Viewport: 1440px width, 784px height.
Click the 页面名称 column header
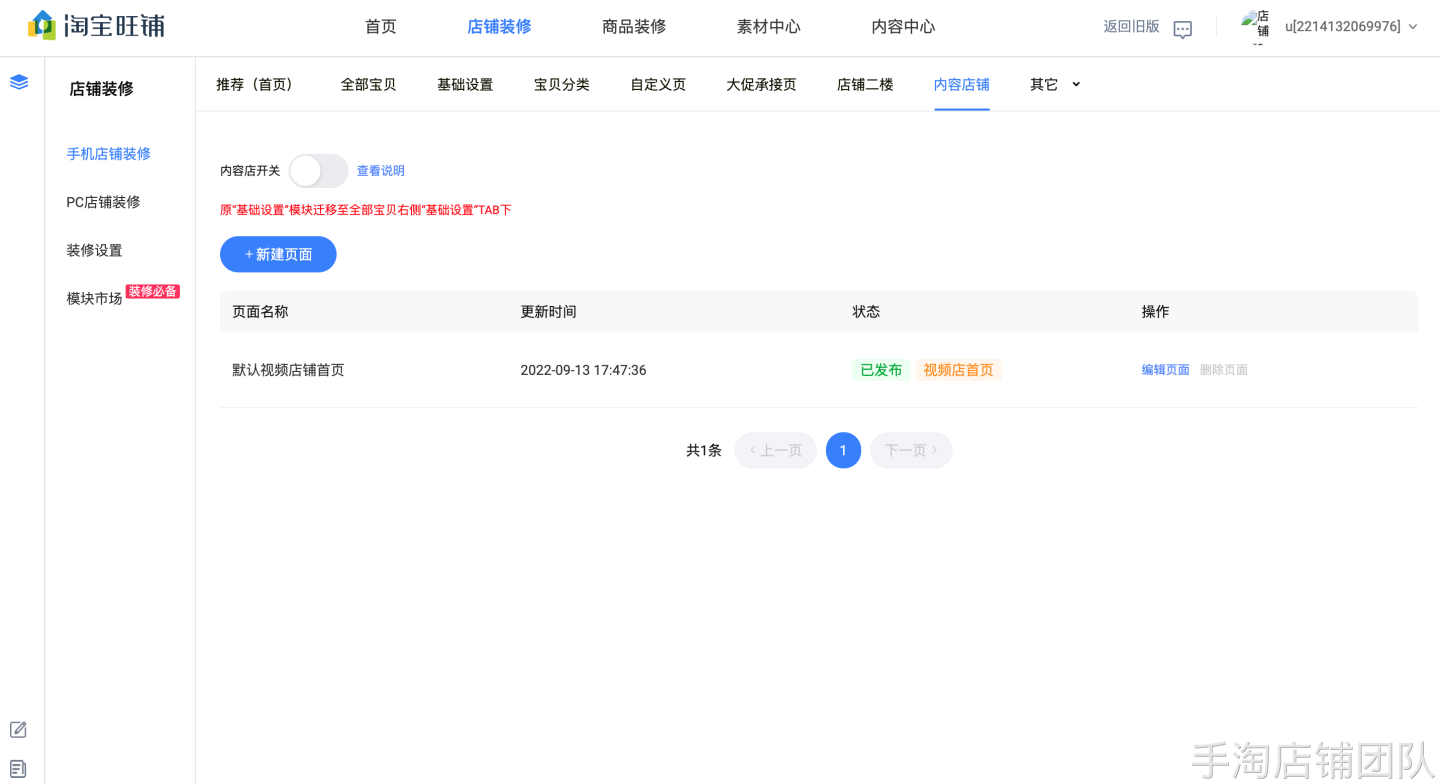[260, 312]
